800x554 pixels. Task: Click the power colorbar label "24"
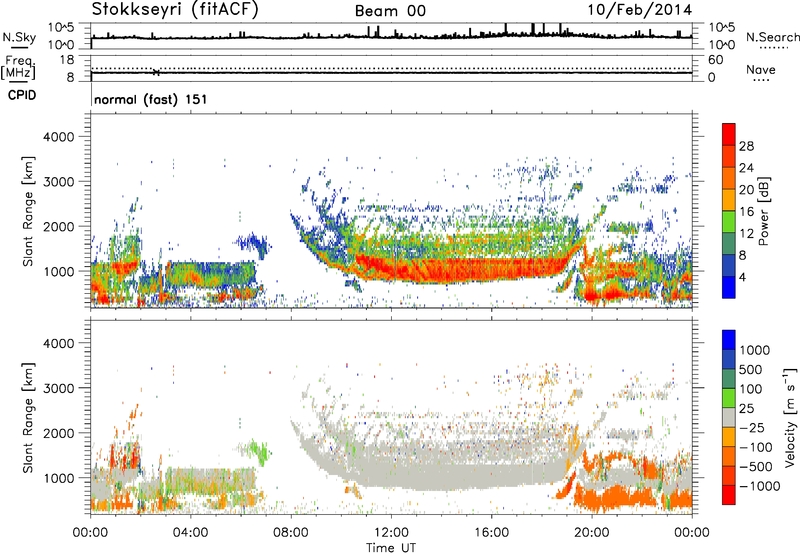pos(746,168)
